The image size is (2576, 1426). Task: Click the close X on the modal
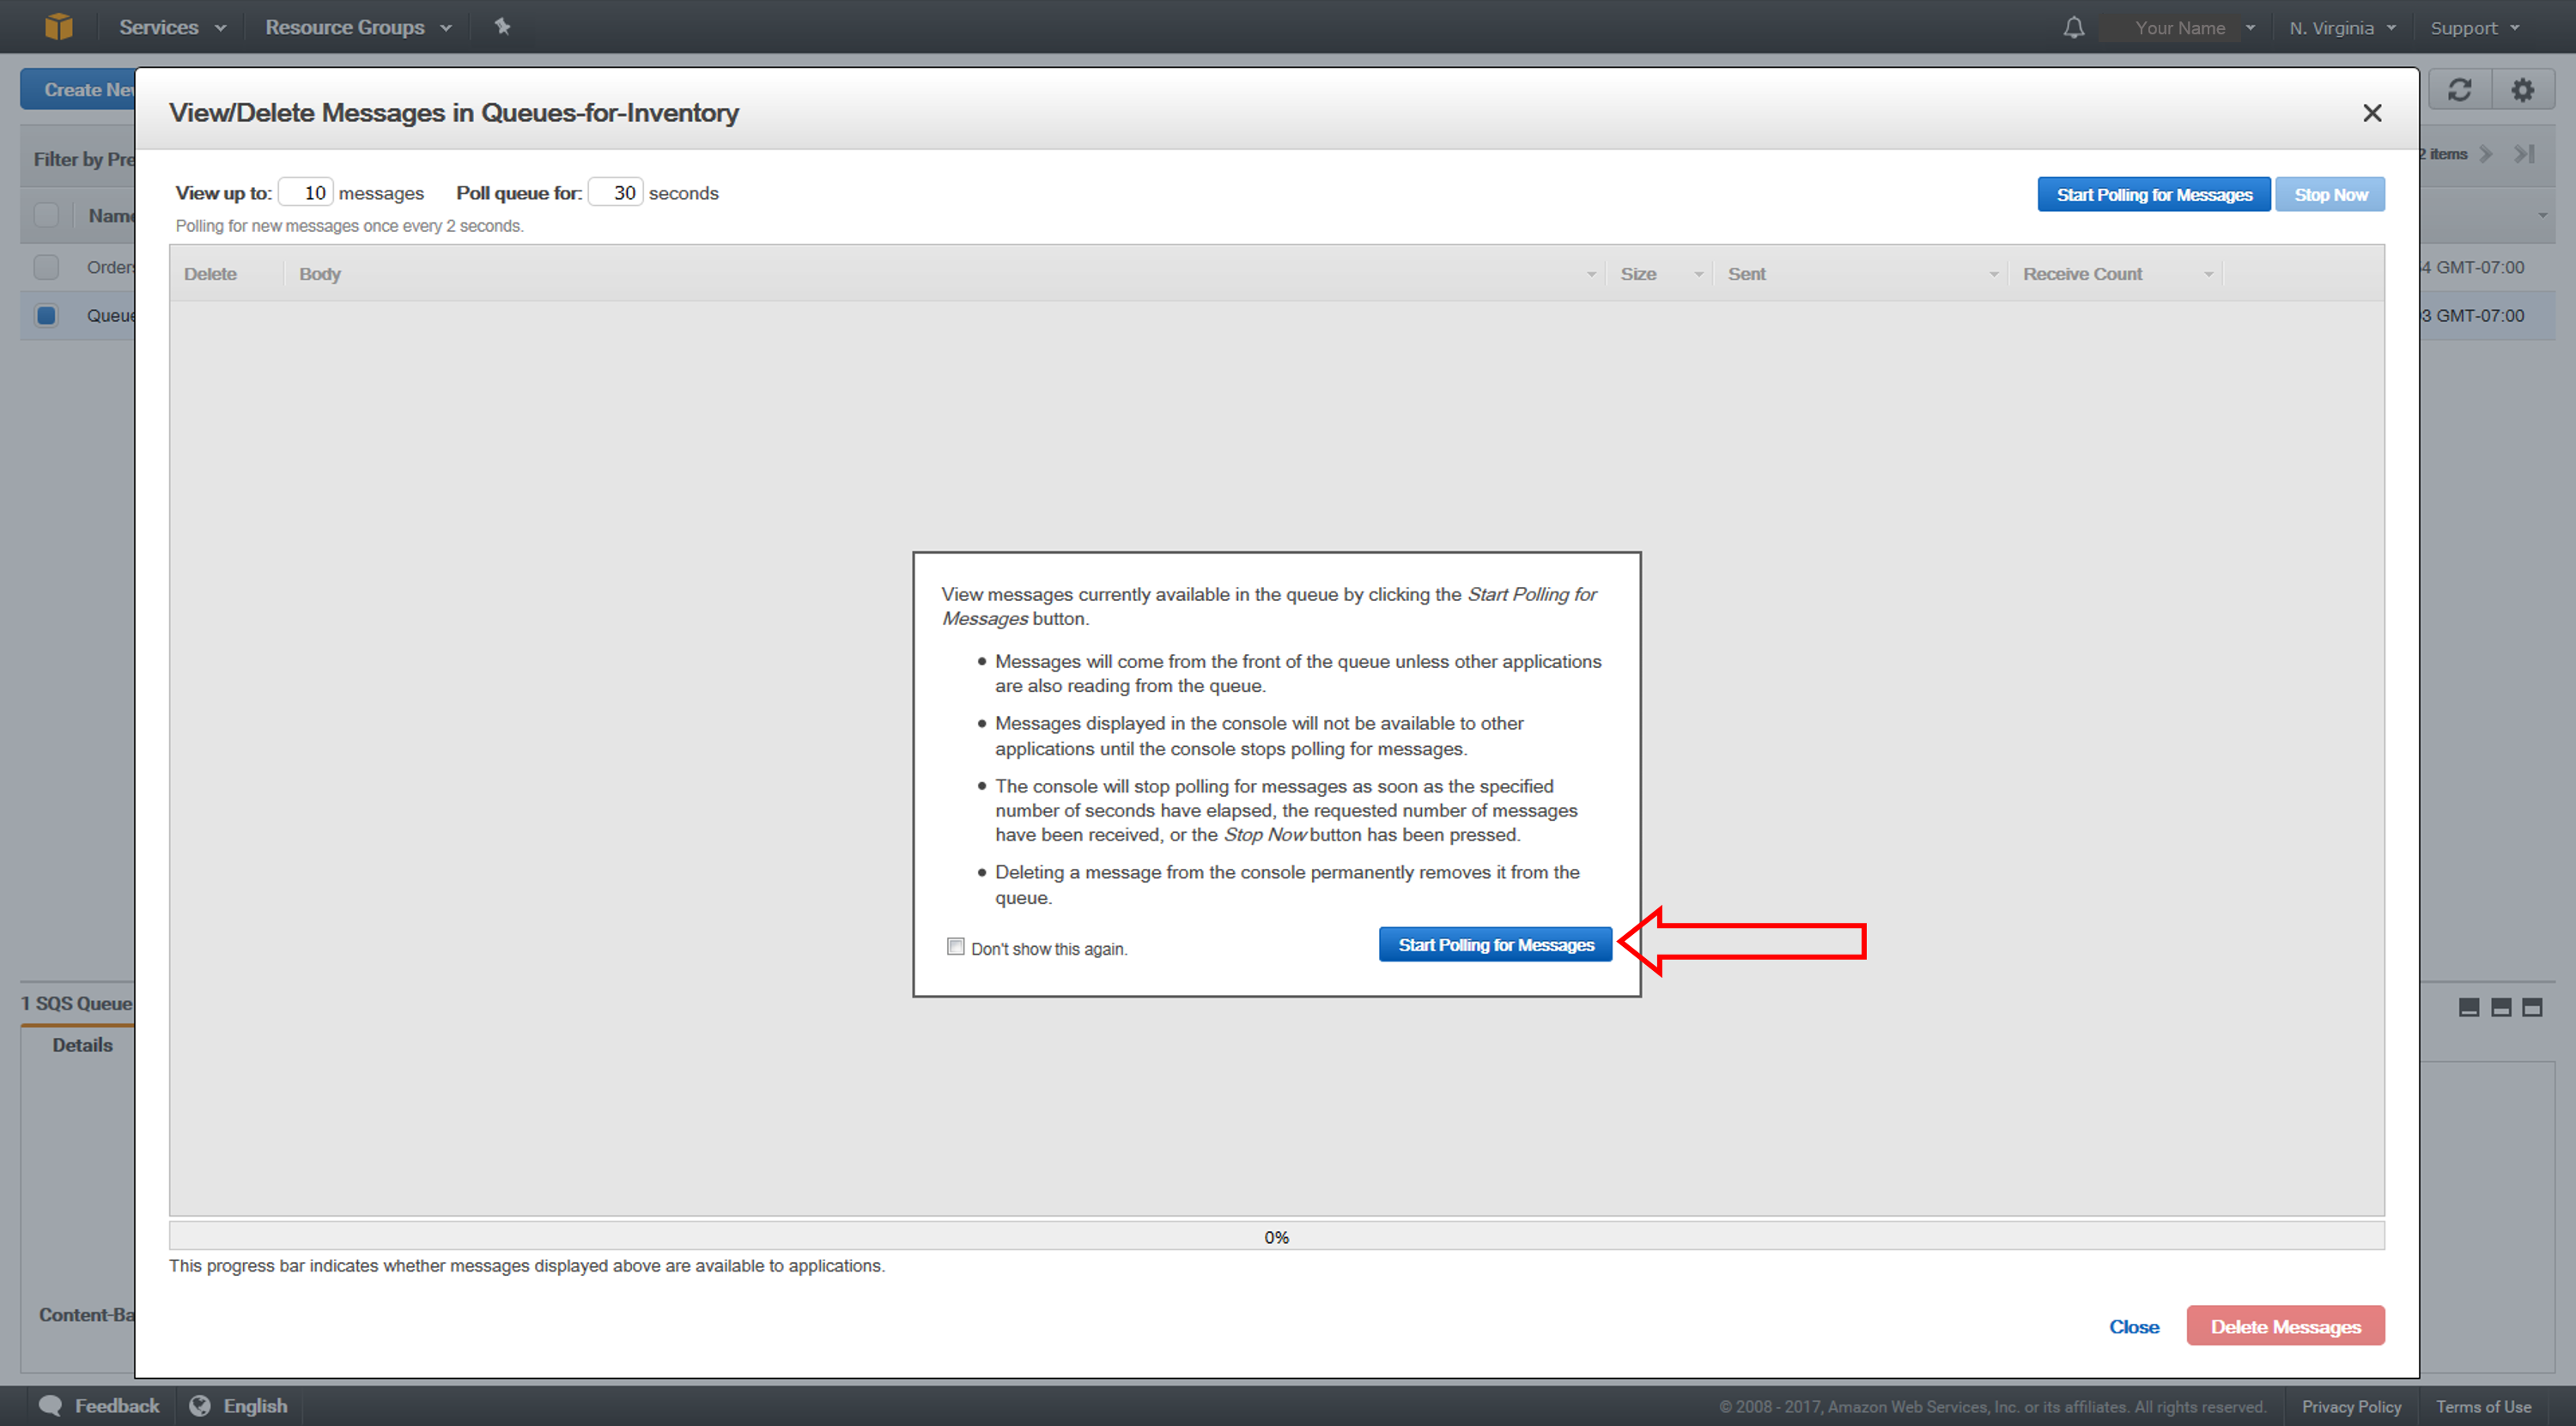click(2372, 112)
